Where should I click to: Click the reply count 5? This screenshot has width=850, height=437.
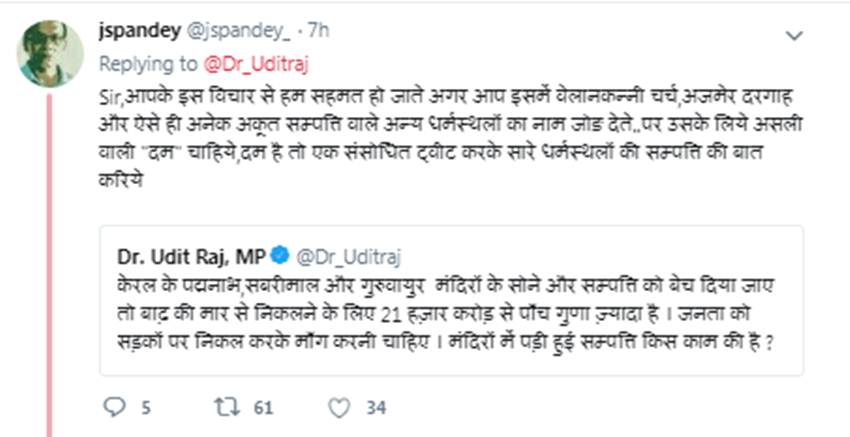[146, 407]
